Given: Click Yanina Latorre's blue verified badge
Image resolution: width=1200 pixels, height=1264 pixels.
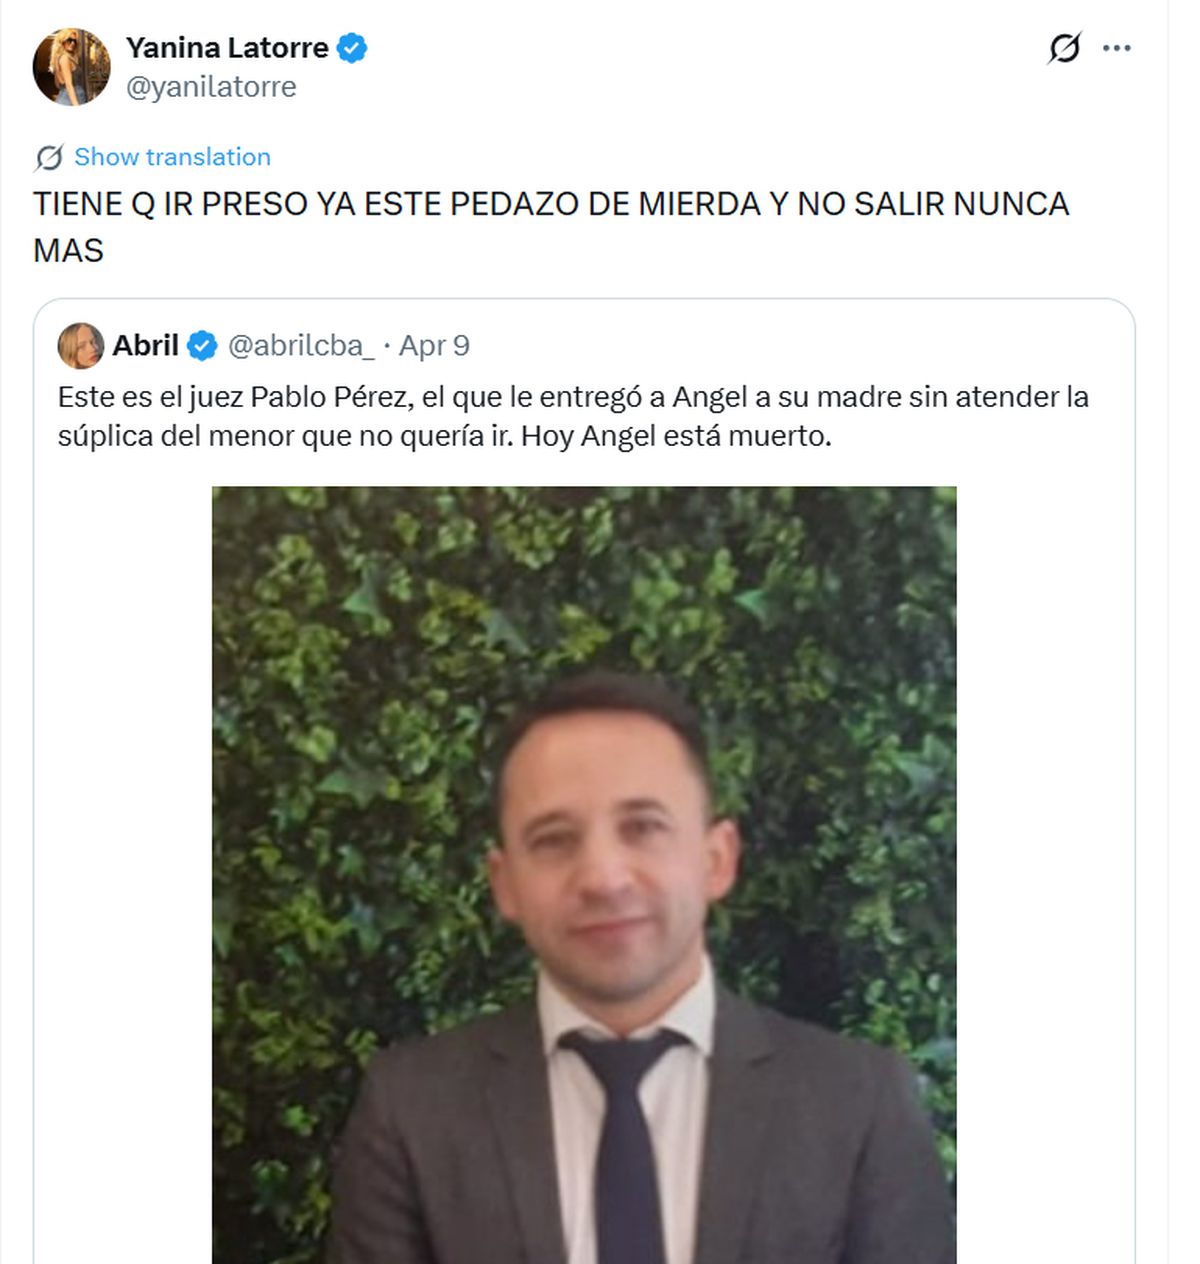Looking at the screenshot, I should [351, 48].
